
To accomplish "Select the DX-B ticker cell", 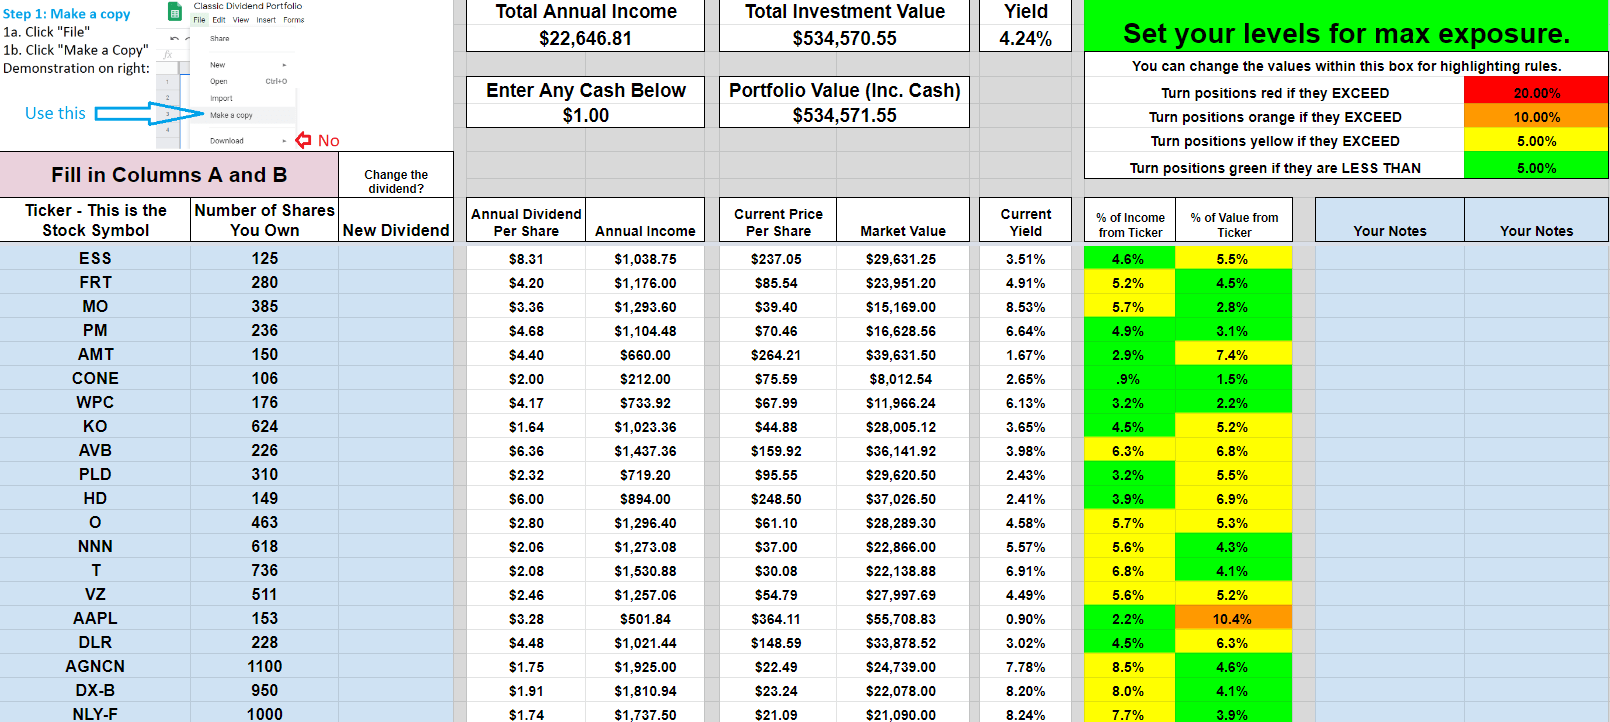I will [x=95, y=690].
